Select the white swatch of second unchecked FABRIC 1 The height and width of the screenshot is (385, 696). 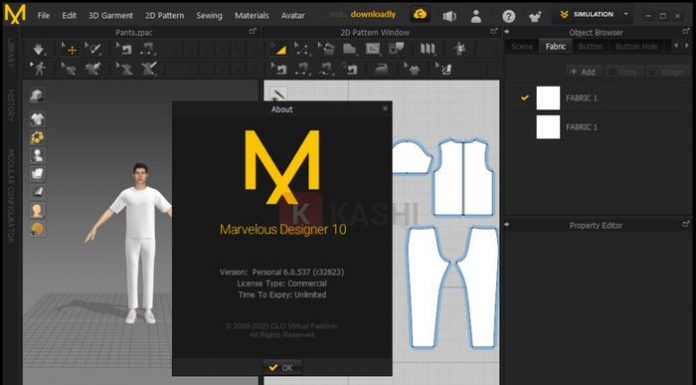[548, 127]
